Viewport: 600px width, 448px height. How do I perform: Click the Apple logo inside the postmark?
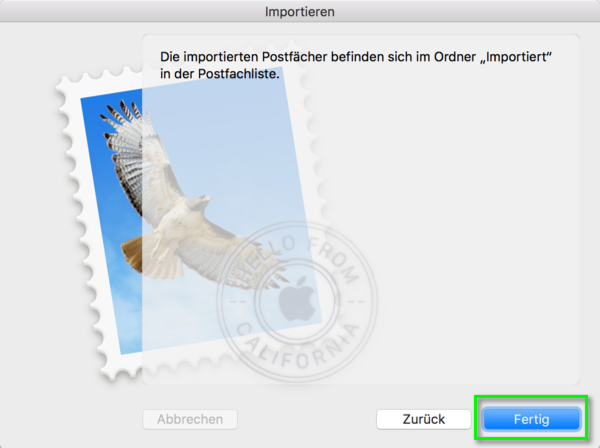pos(297,298)
